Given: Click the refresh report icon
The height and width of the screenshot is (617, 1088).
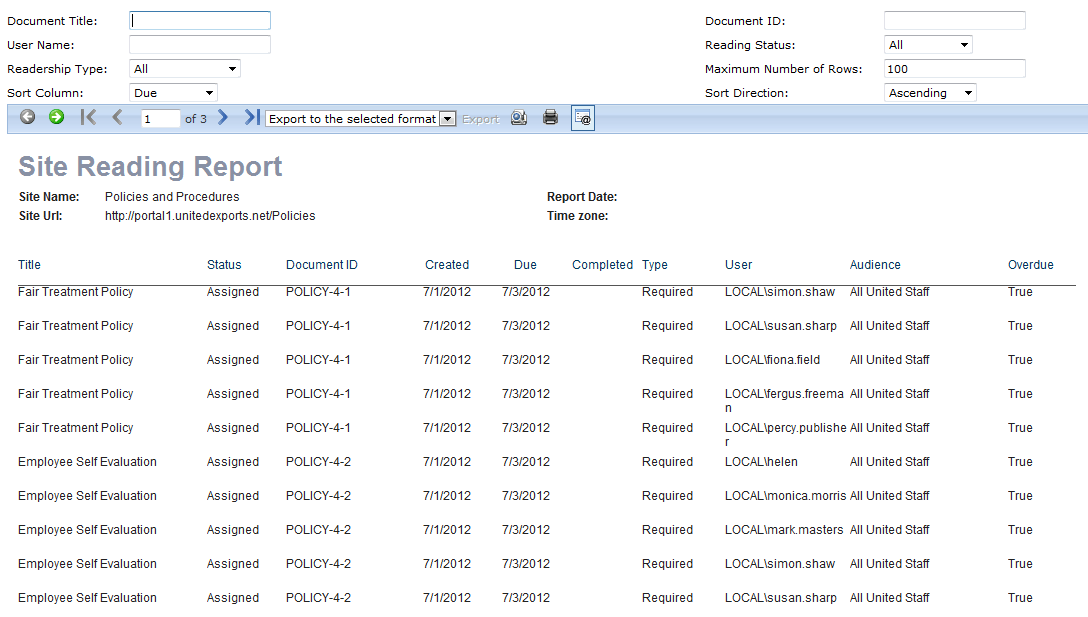Looking at the screenshot, I should (518, 118).
